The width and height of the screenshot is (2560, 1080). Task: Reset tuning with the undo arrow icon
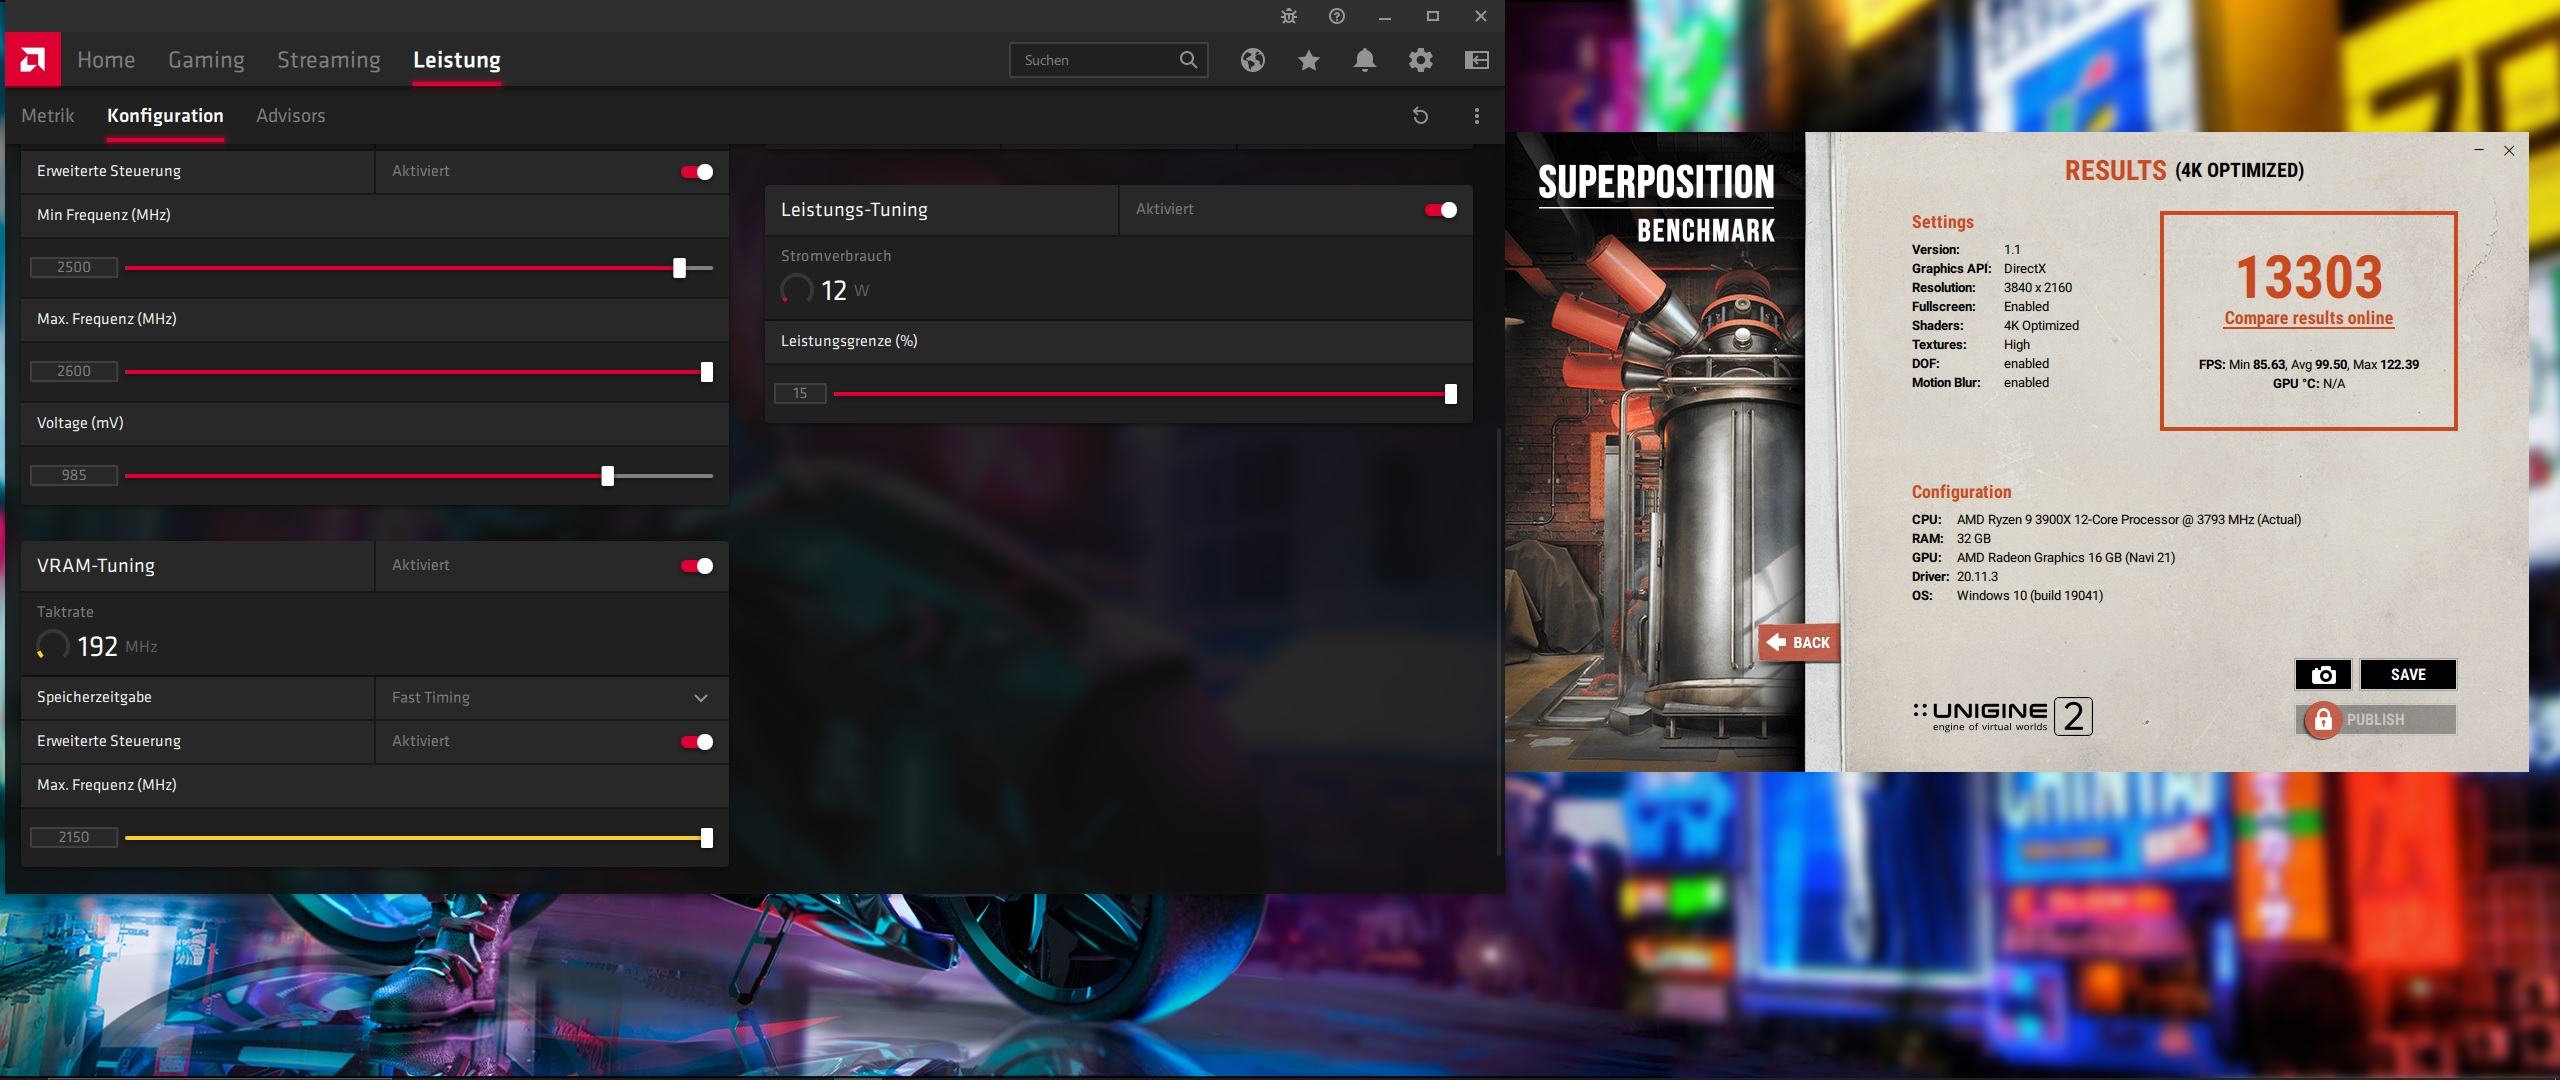coord(1420,116)
